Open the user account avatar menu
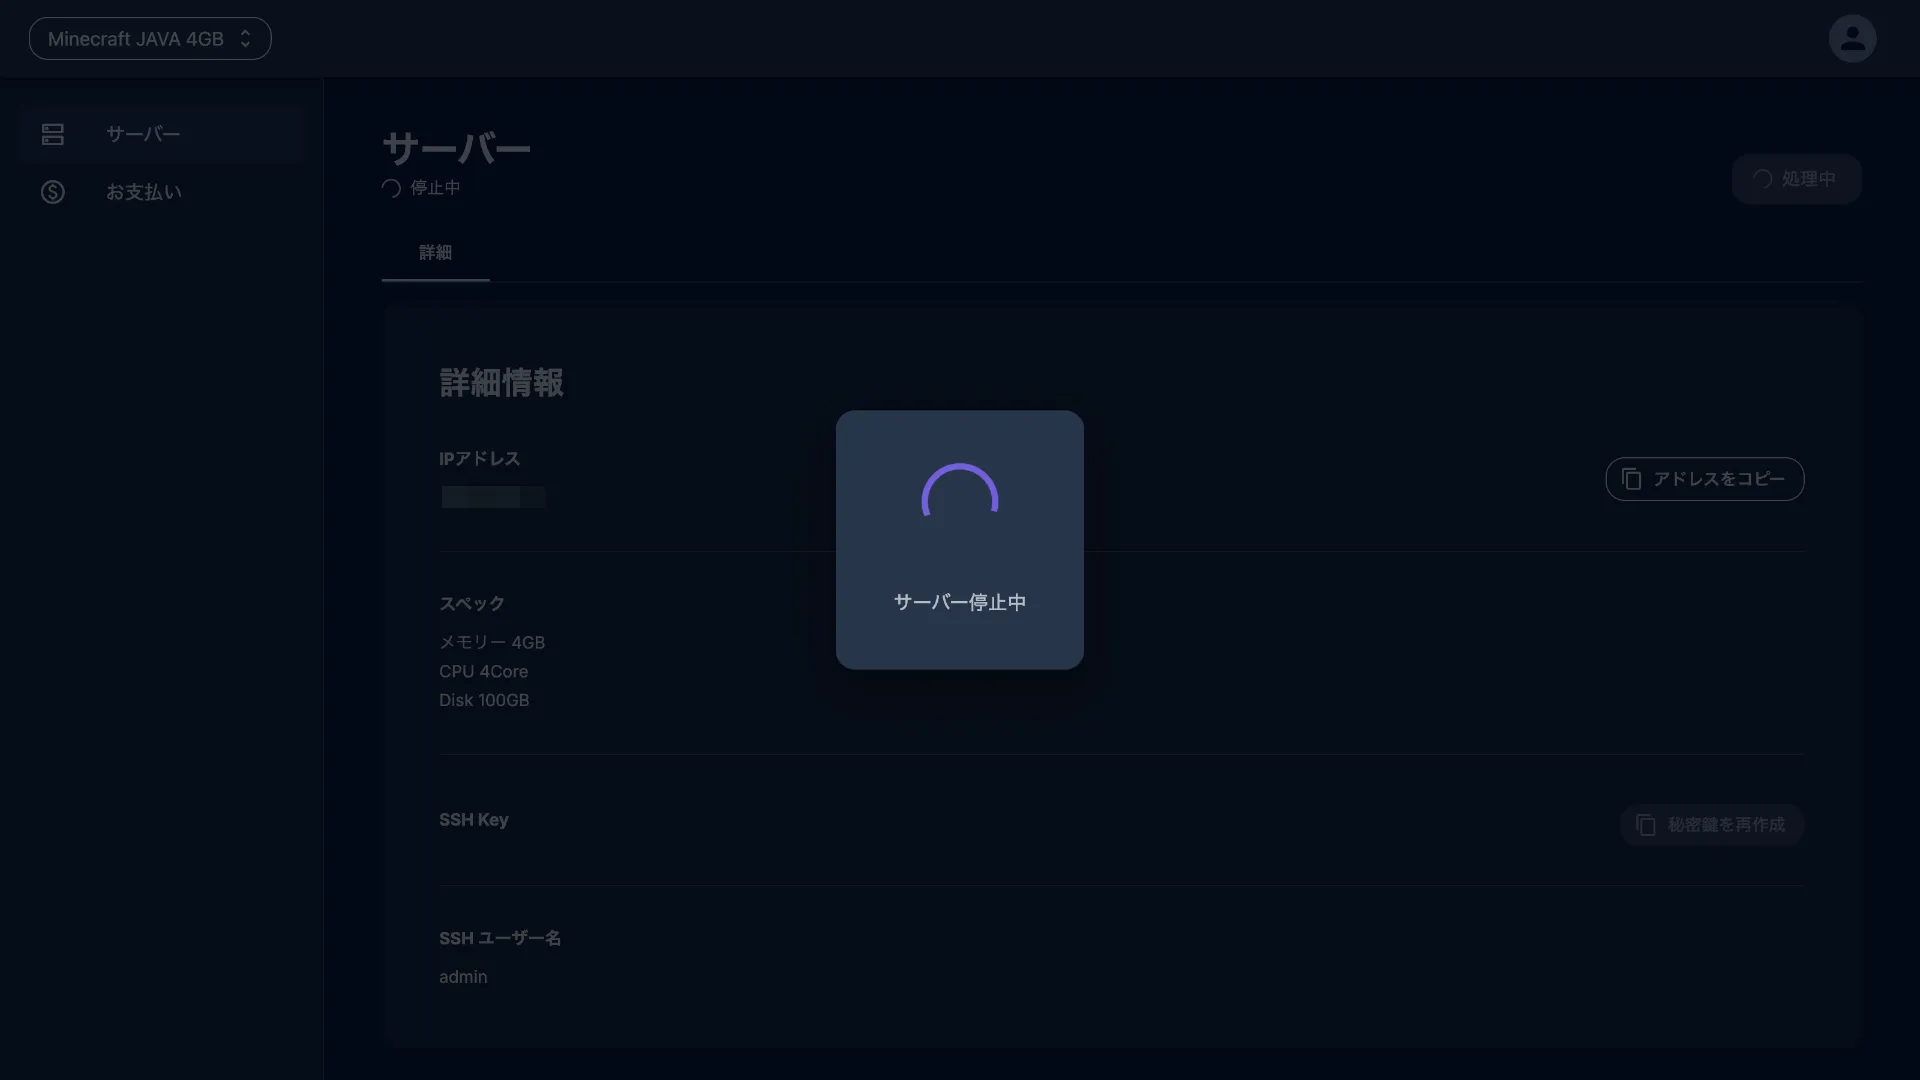 click(x=1852, y=39)
